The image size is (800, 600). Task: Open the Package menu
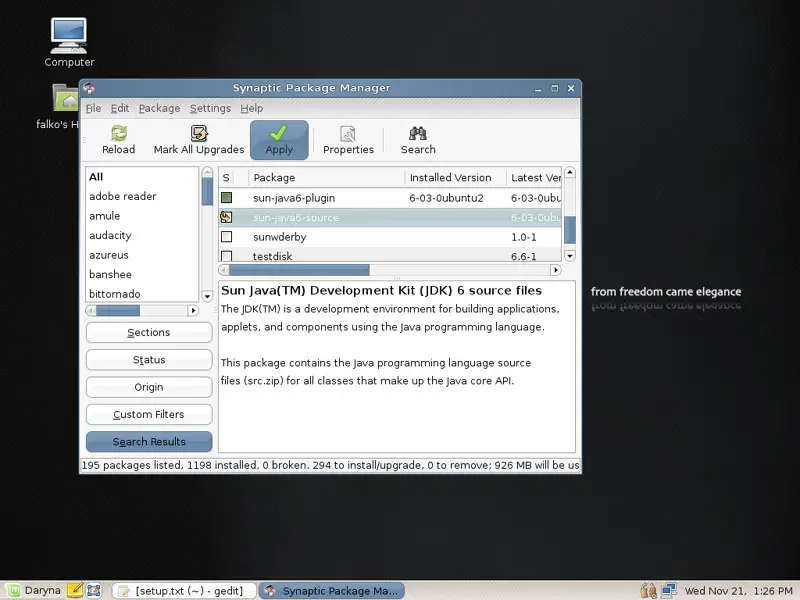(159, 108)
